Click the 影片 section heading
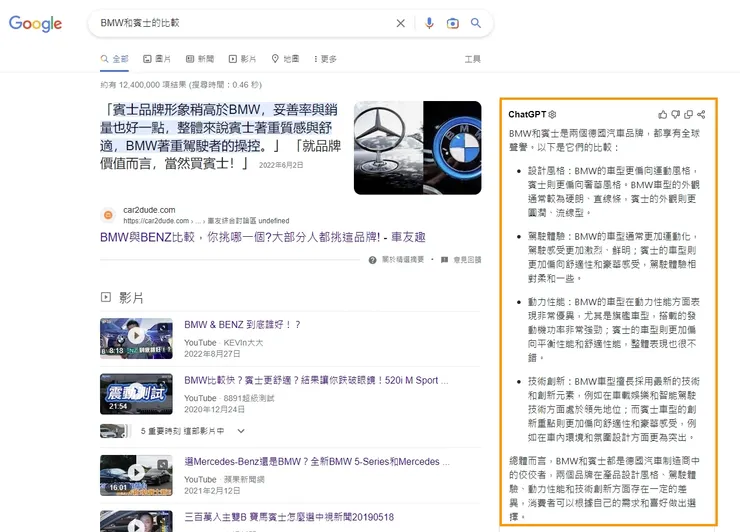 (x=131, y=298)
